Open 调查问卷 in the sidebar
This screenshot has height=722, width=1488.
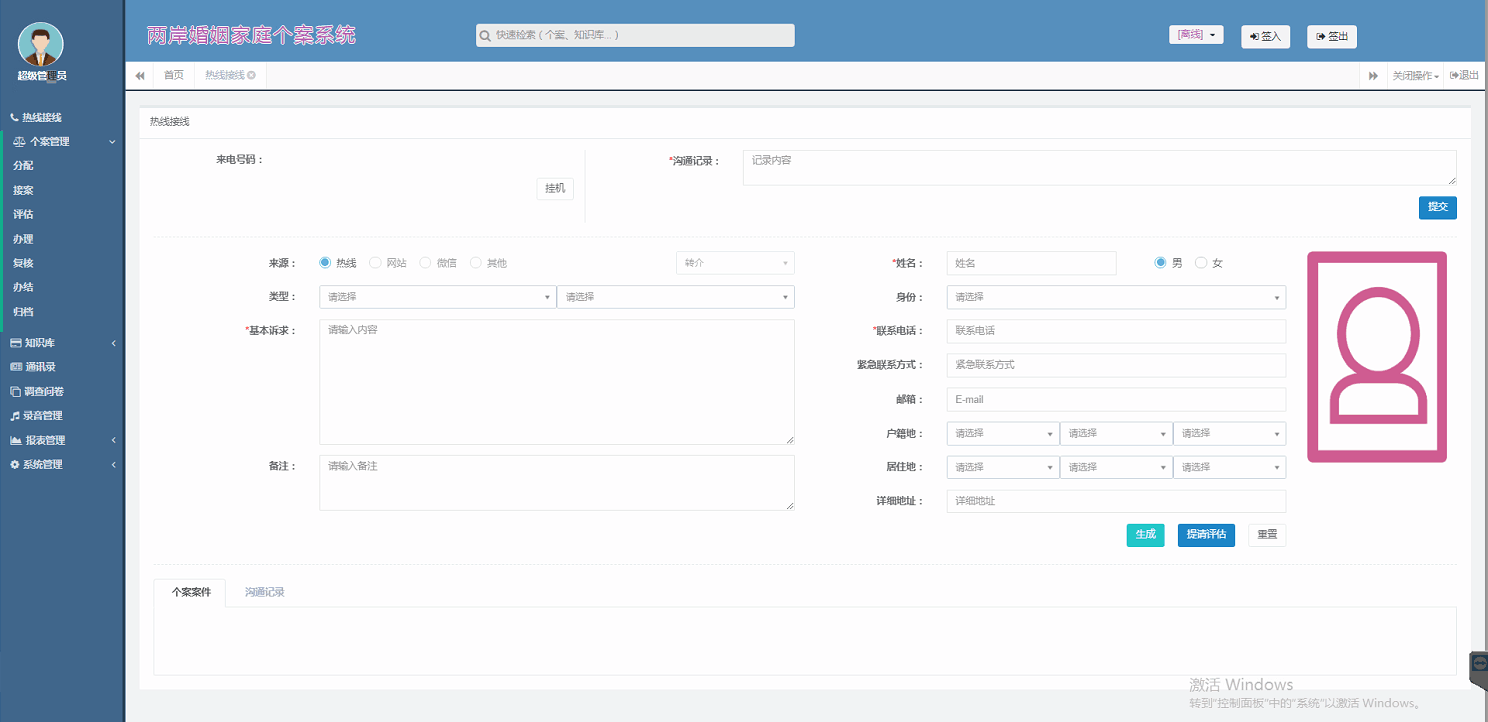(43, 392)
